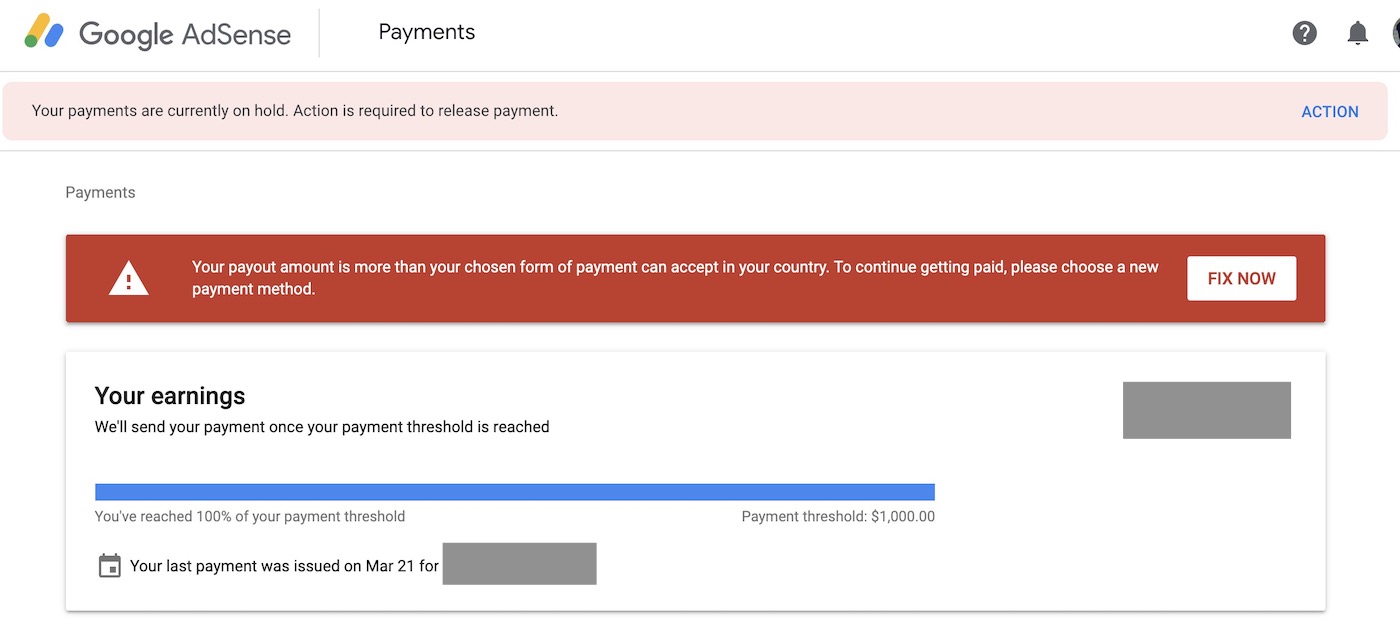Click the redacted earnings amount box
Screen dimensions: 1400x624
pos(1207,410)
